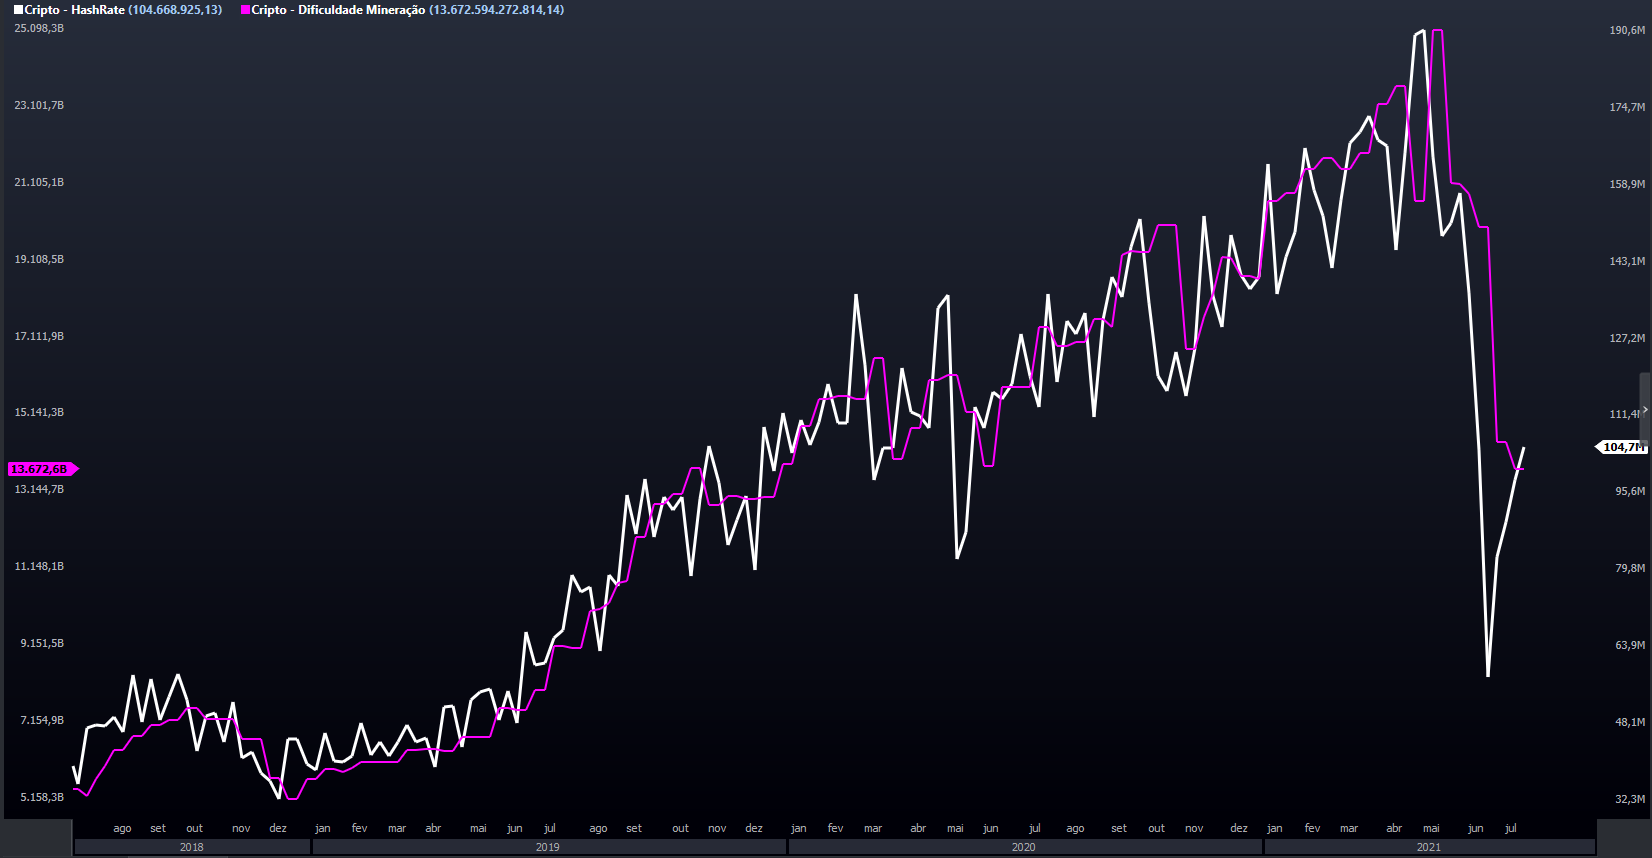Click left axis label 17.111,9B
The width and height of the screenshot is (1652, 858).
click(x=39, y=336)
